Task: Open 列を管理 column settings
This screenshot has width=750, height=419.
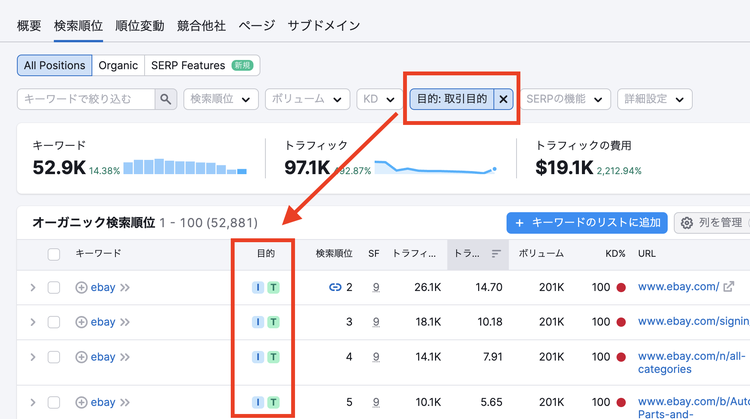Action: click(713, 223)
